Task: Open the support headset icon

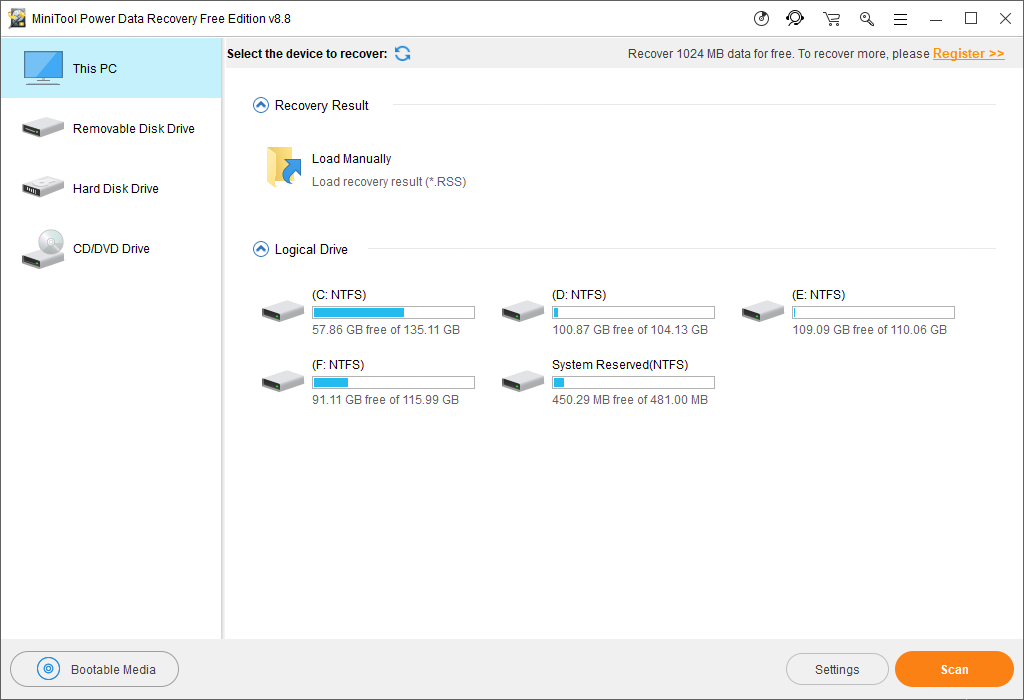Action: 795,18
